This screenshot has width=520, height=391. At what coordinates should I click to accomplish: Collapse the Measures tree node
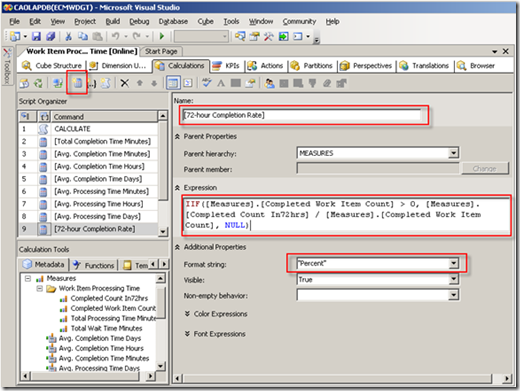(28, 278)
